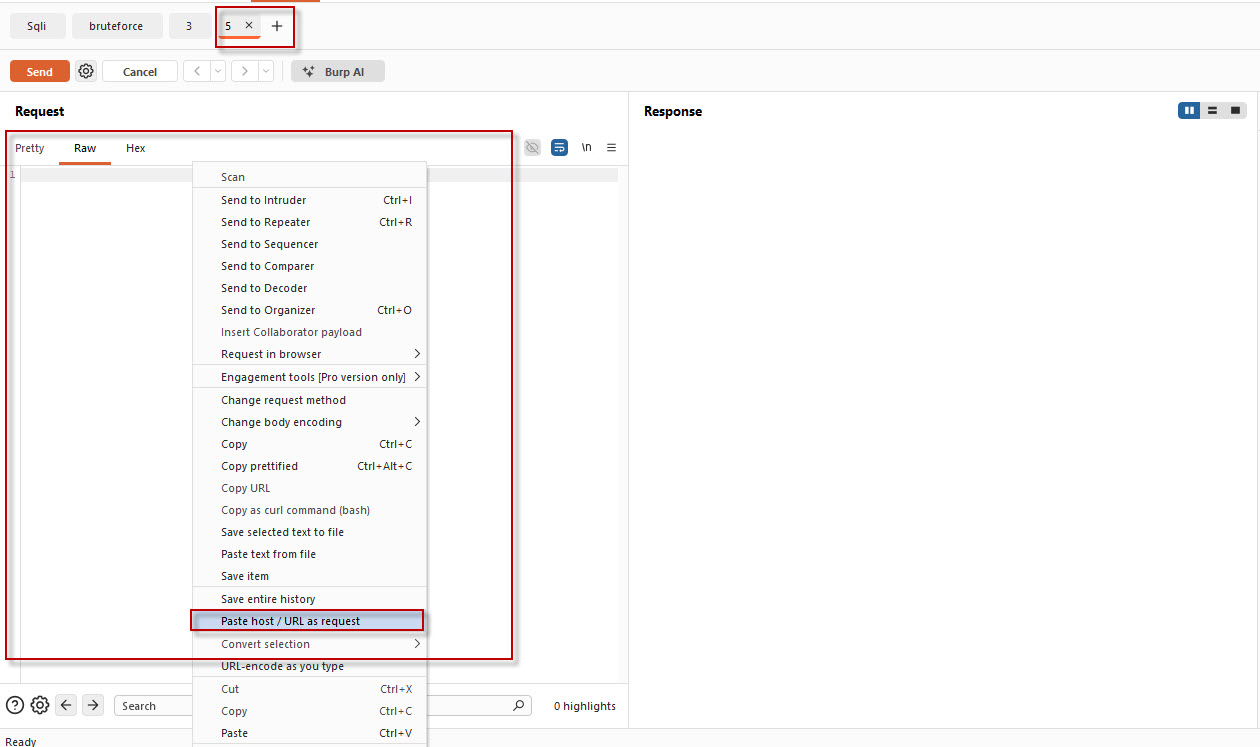Click the Burp AI sparkle button

point(337,71)
